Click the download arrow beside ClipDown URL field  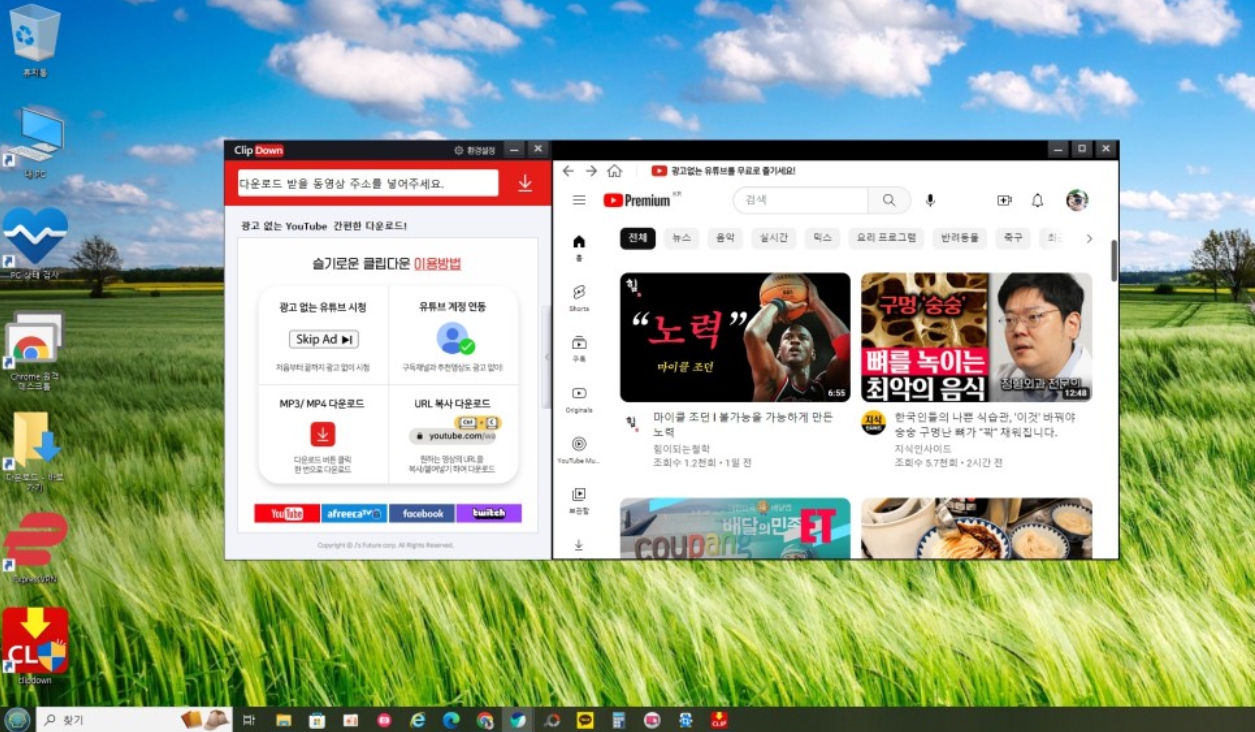tap(525, 183)
